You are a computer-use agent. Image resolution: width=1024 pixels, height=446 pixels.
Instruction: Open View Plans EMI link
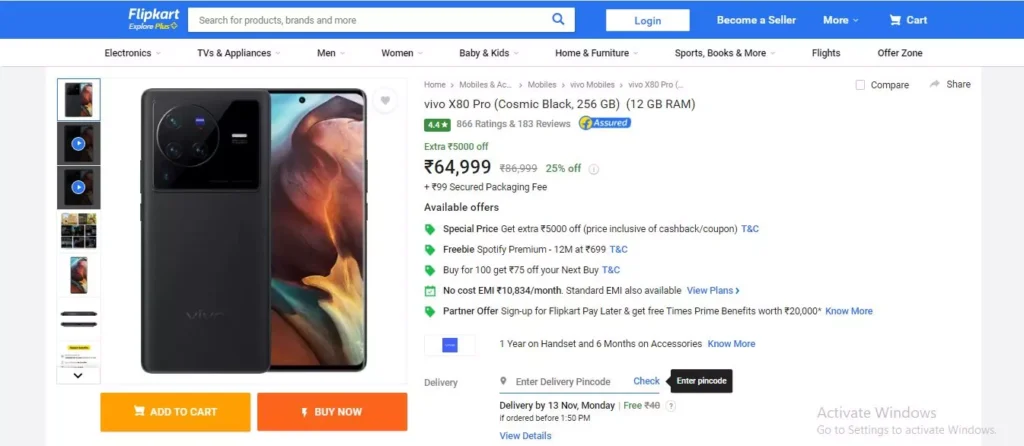coord(713,291)
